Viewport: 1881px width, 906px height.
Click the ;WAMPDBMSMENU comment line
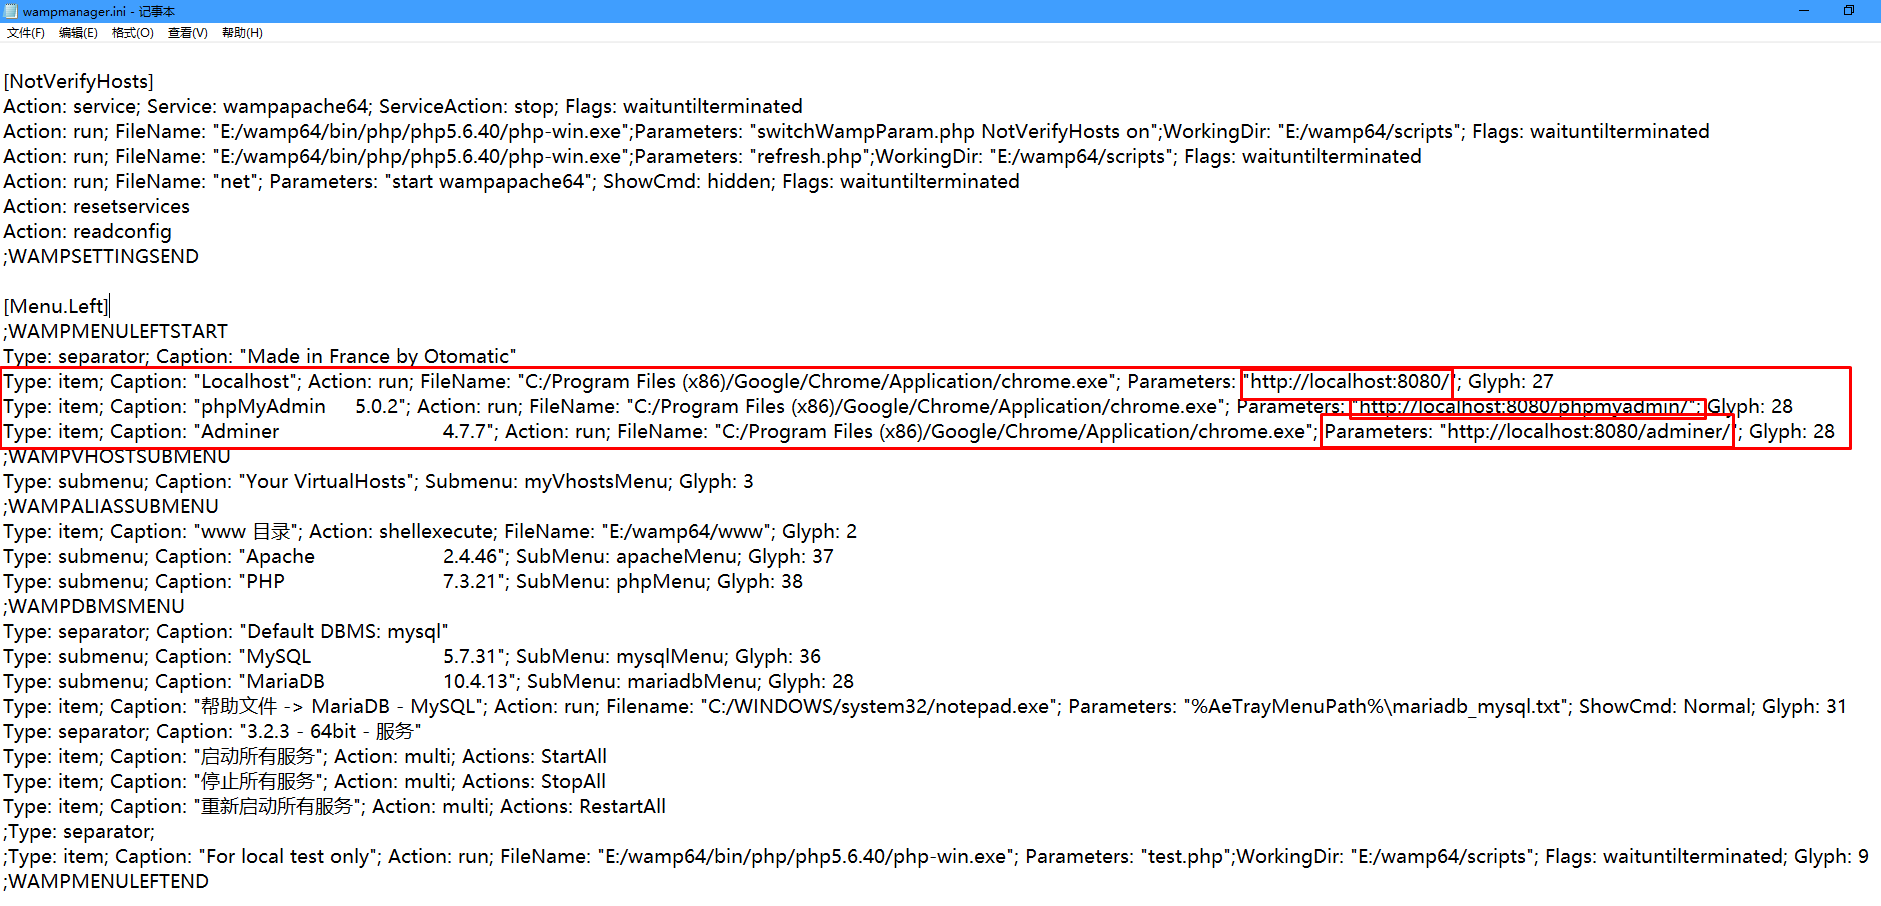click(94, 607)
